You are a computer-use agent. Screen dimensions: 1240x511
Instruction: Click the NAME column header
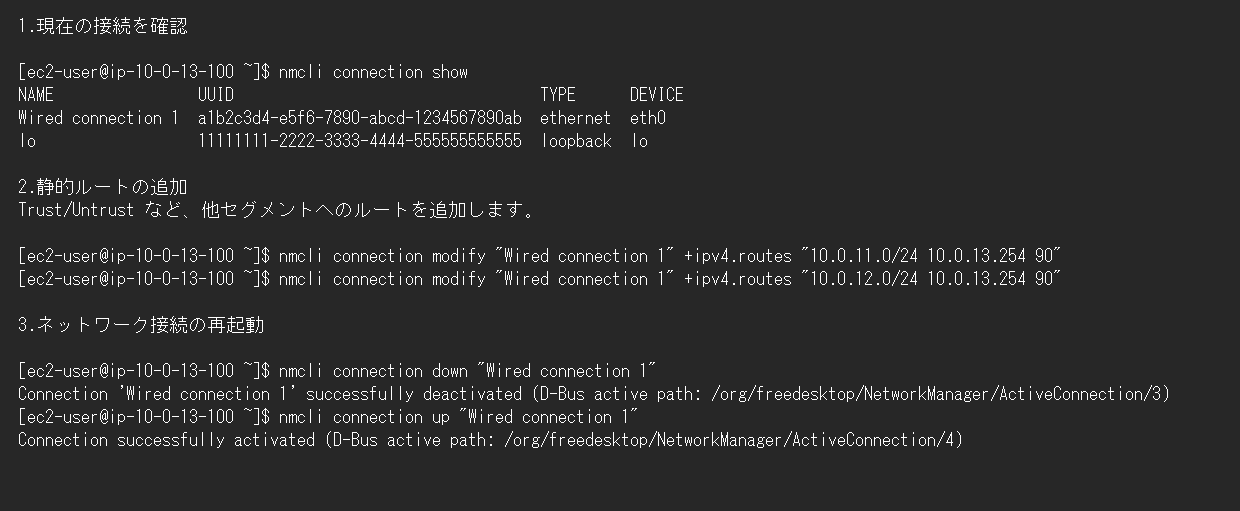[36, 95]
